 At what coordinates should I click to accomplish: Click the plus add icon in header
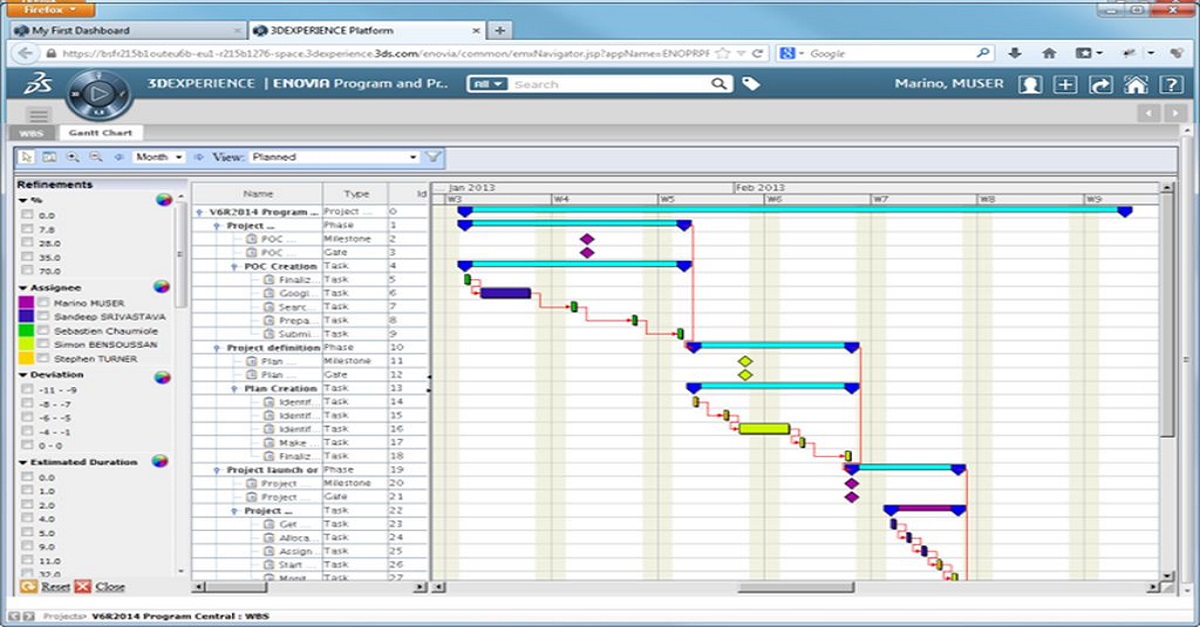click(x=1066, y=84)
